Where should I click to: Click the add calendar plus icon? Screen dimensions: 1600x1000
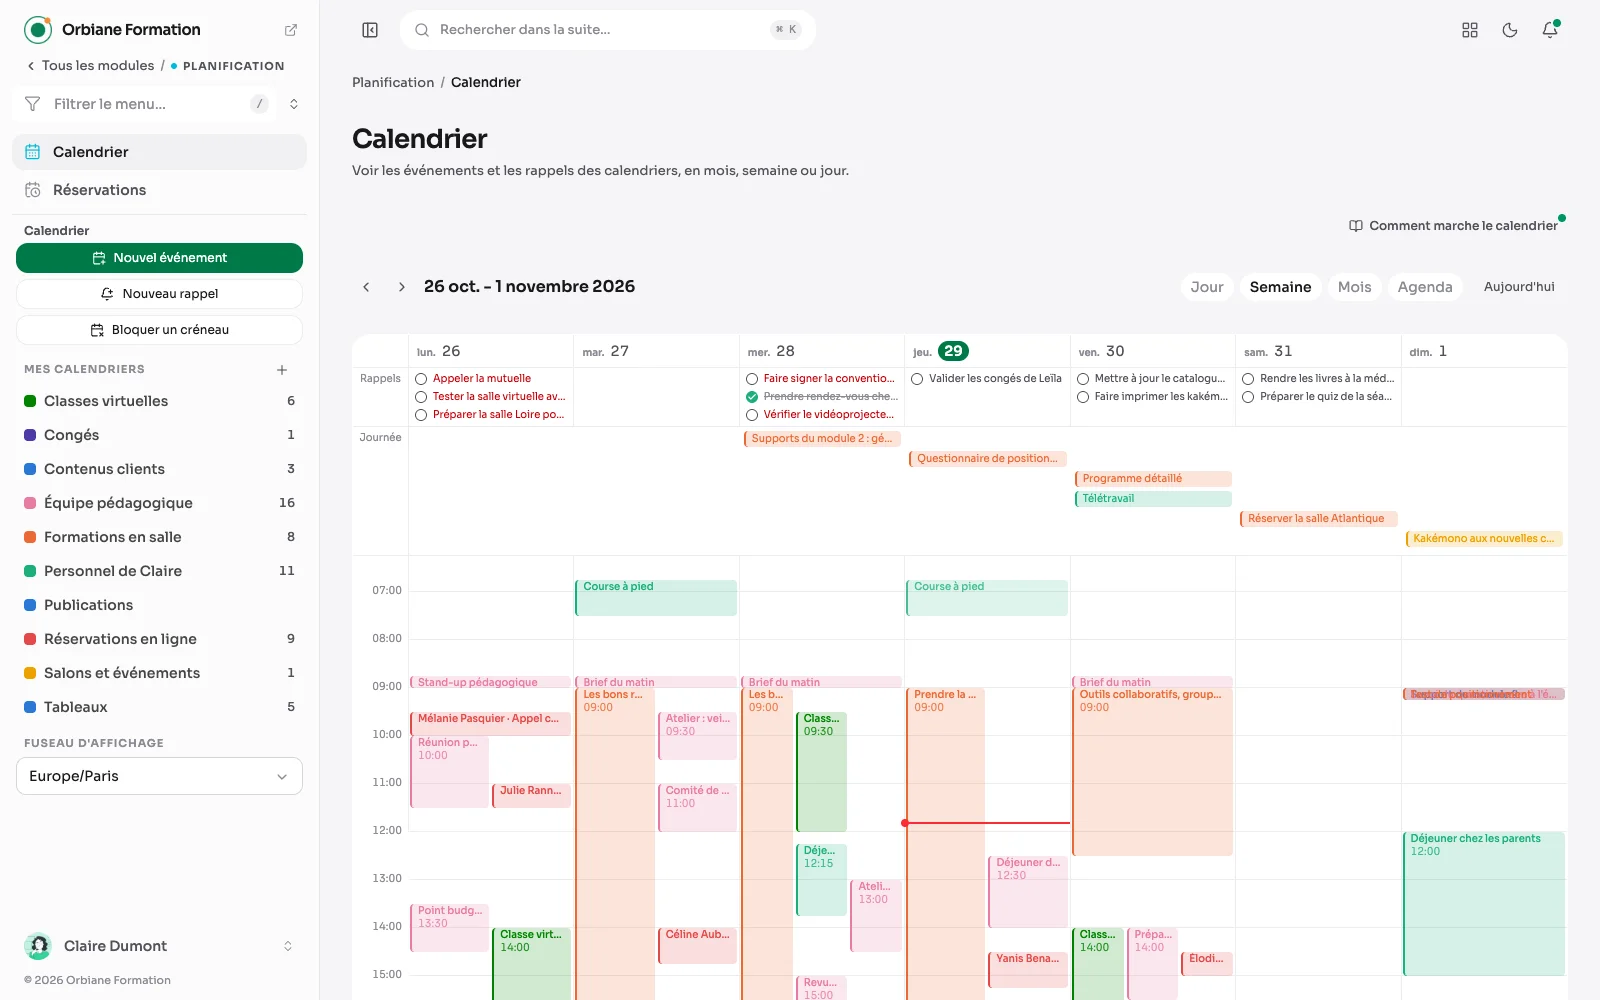pyautogui.click(x=282, y=370)
